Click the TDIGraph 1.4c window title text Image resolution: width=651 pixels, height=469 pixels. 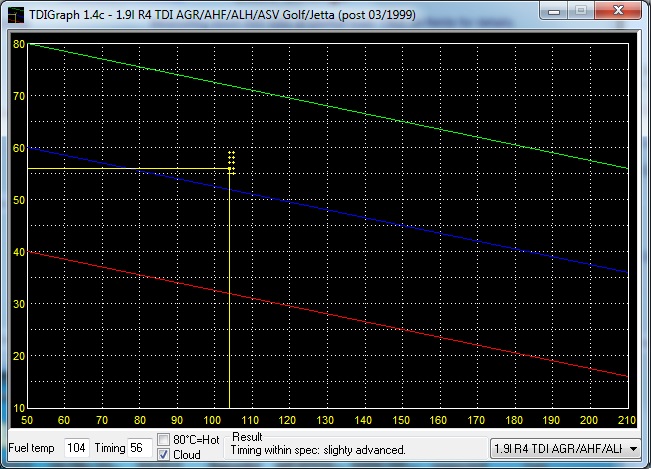coord(222,15)
